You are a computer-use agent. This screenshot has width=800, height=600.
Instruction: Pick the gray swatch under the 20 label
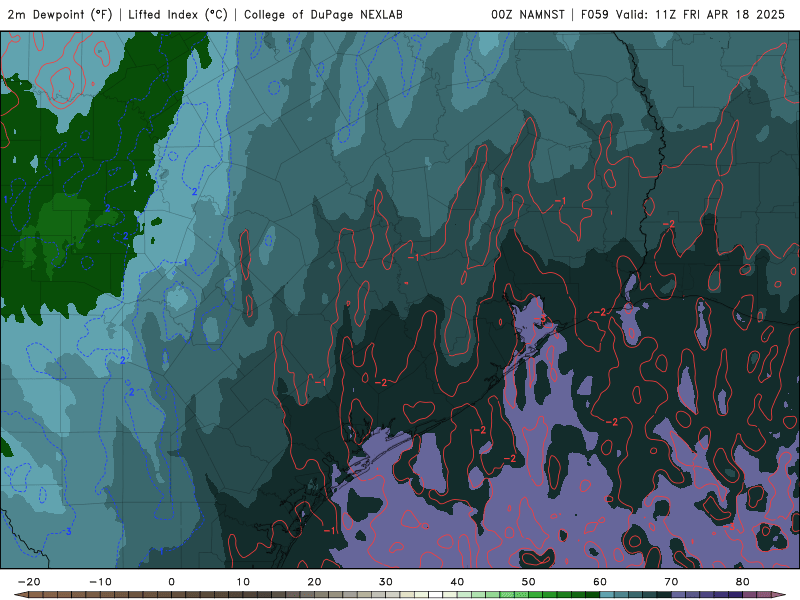(321, 595)
